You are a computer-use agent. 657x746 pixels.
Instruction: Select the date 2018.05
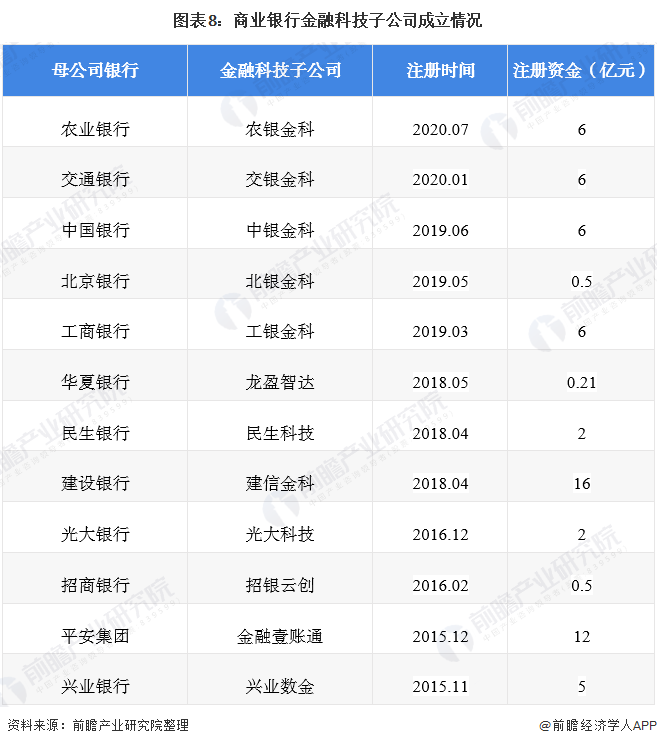coord(440,382)
